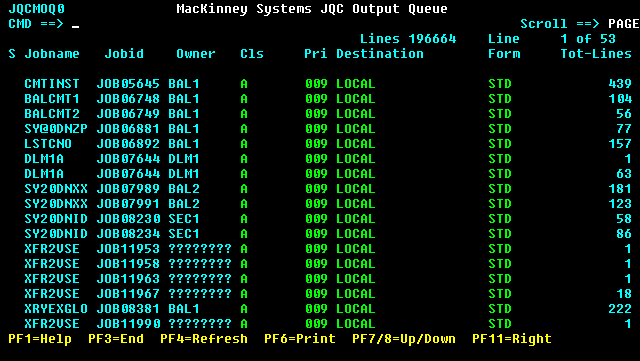Click owner ???????? in JOB11990 row

pyautogui.click(x=200, y=324)
